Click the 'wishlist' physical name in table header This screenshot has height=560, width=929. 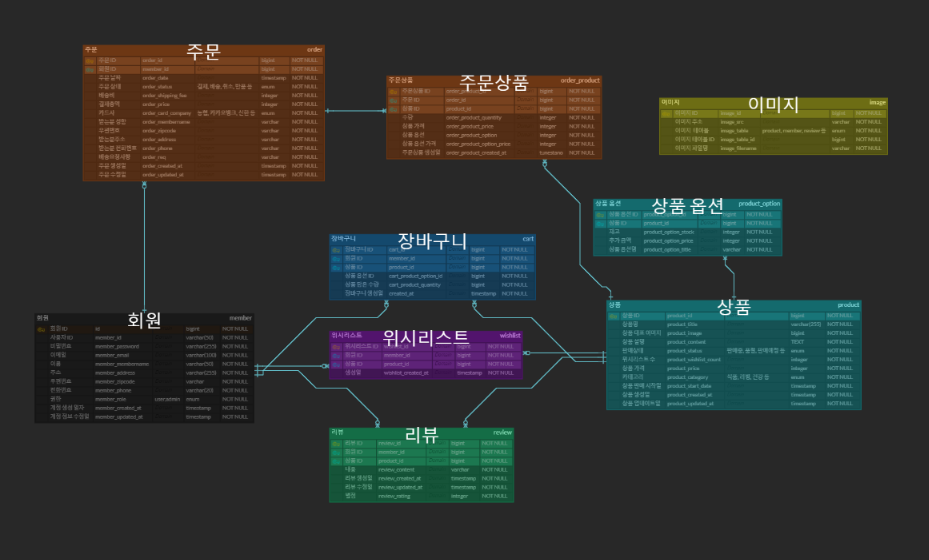[x=510, y=335]
